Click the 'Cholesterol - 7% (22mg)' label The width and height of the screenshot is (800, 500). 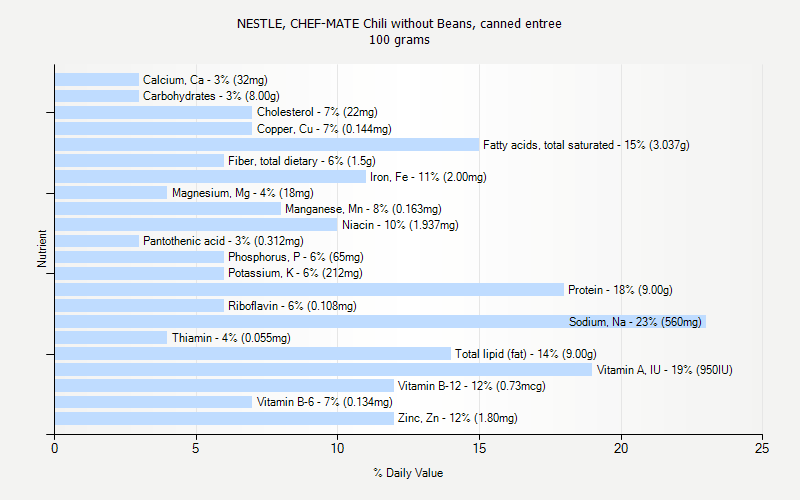317,112
